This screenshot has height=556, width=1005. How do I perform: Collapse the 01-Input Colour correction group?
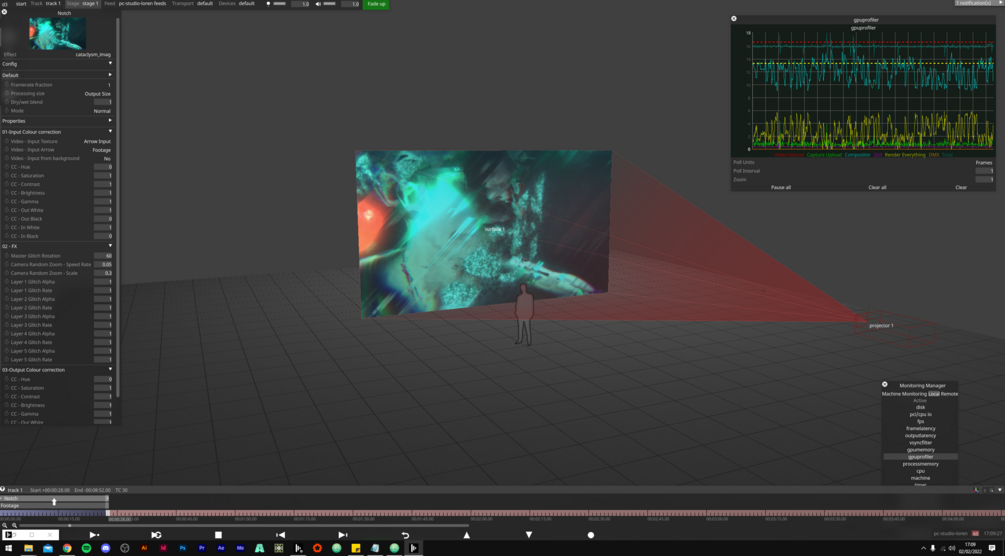click(x=110, y=131)
